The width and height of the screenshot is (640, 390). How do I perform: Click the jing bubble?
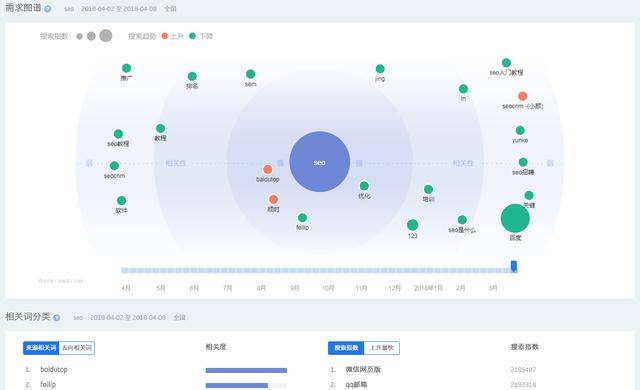click(380, 69)
